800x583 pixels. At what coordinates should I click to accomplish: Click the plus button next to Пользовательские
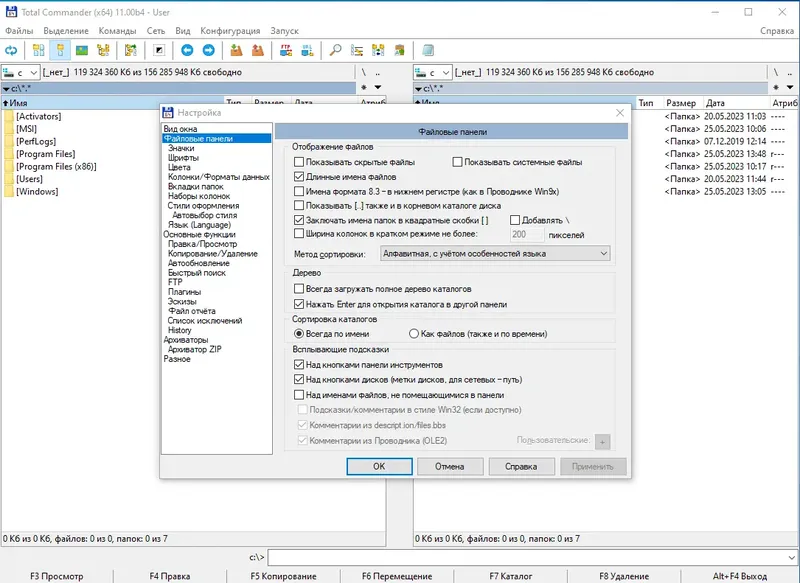(602, 442)
